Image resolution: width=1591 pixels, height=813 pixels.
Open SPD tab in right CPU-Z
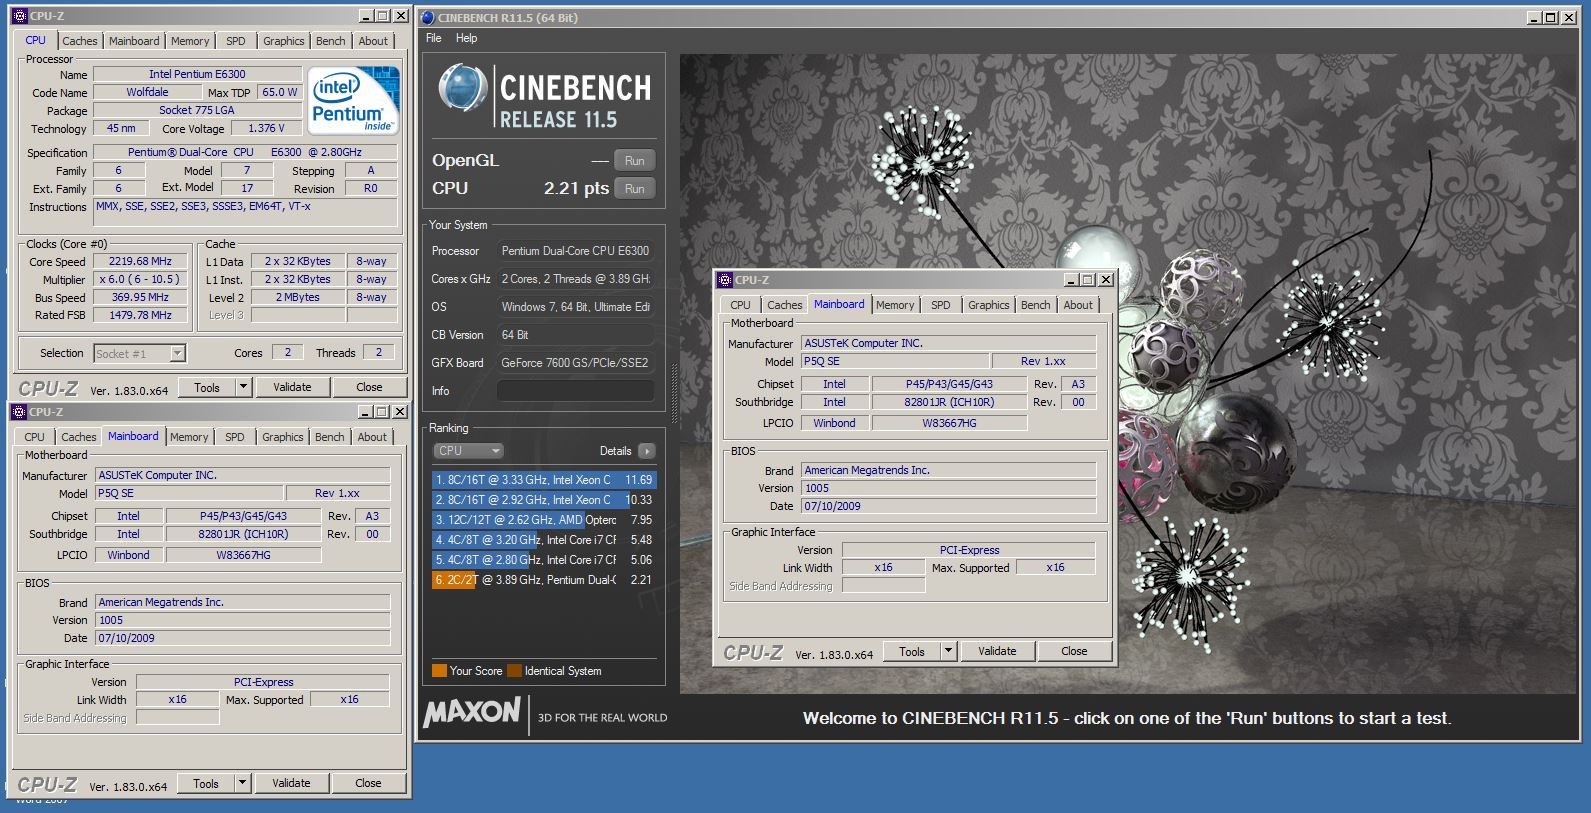941,305
